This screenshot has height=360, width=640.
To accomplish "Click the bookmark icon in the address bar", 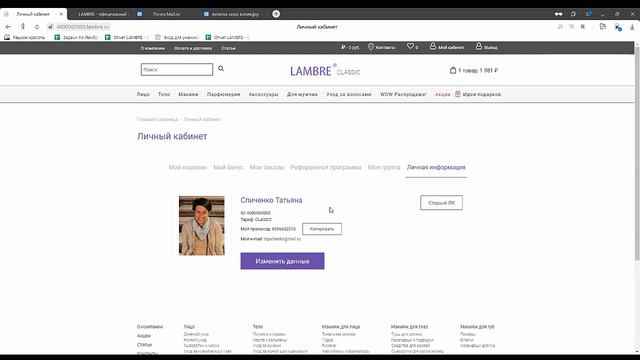I will [x=582, y=27].
